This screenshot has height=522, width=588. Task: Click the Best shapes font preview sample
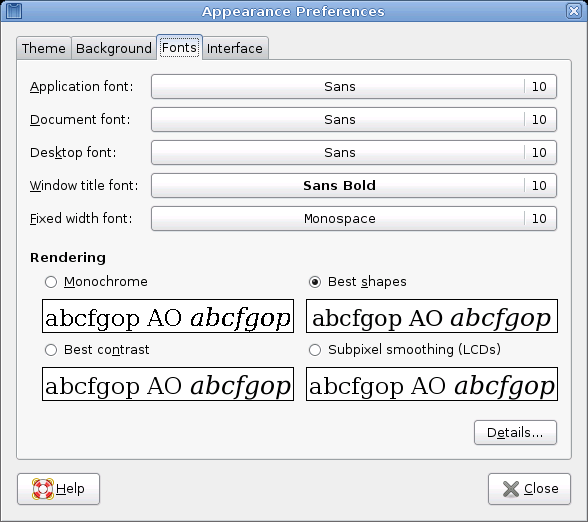432,316
